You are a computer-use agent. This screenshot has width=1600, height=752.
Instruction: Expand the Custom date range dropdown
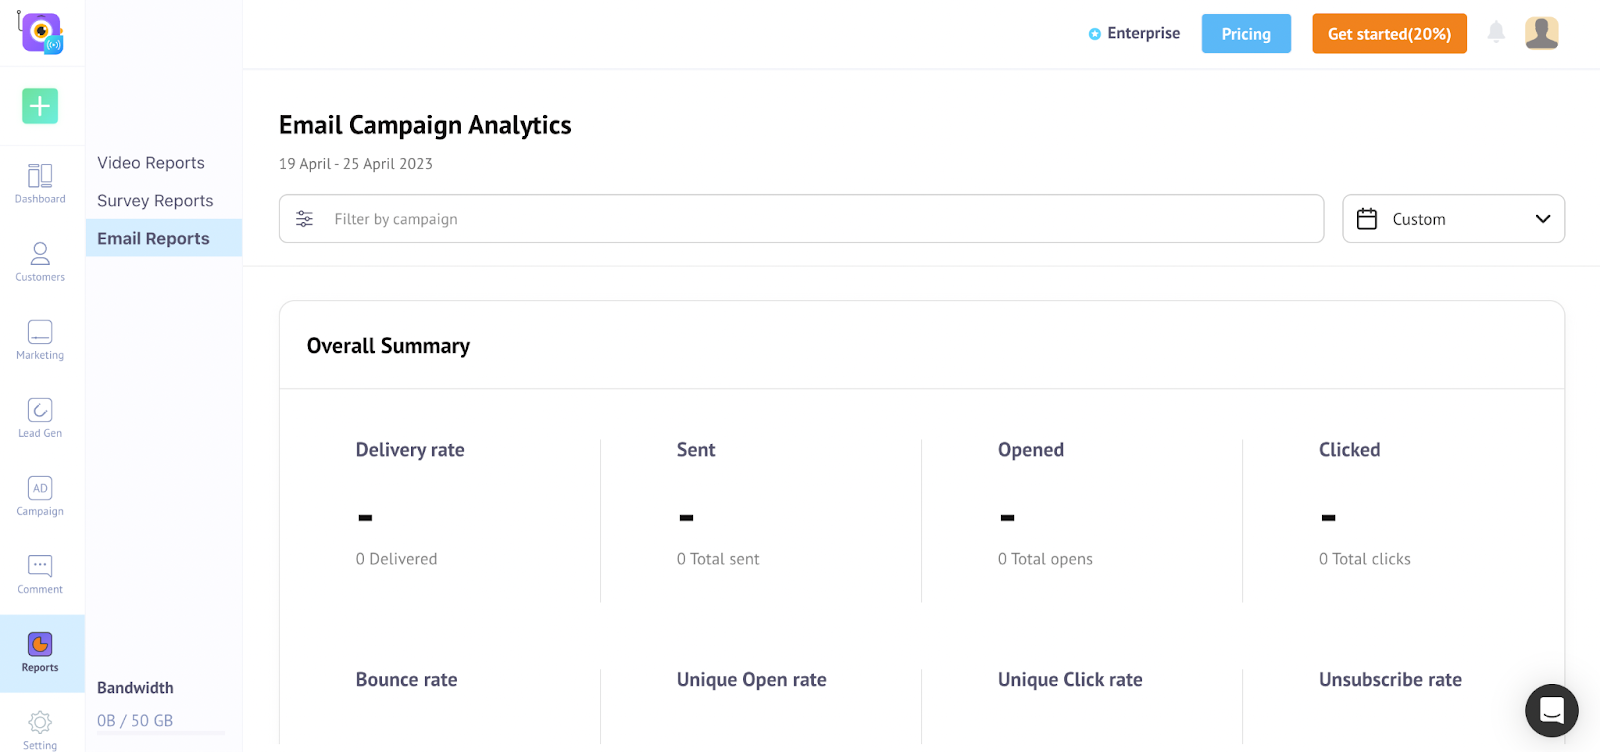tap(1453, 219)
